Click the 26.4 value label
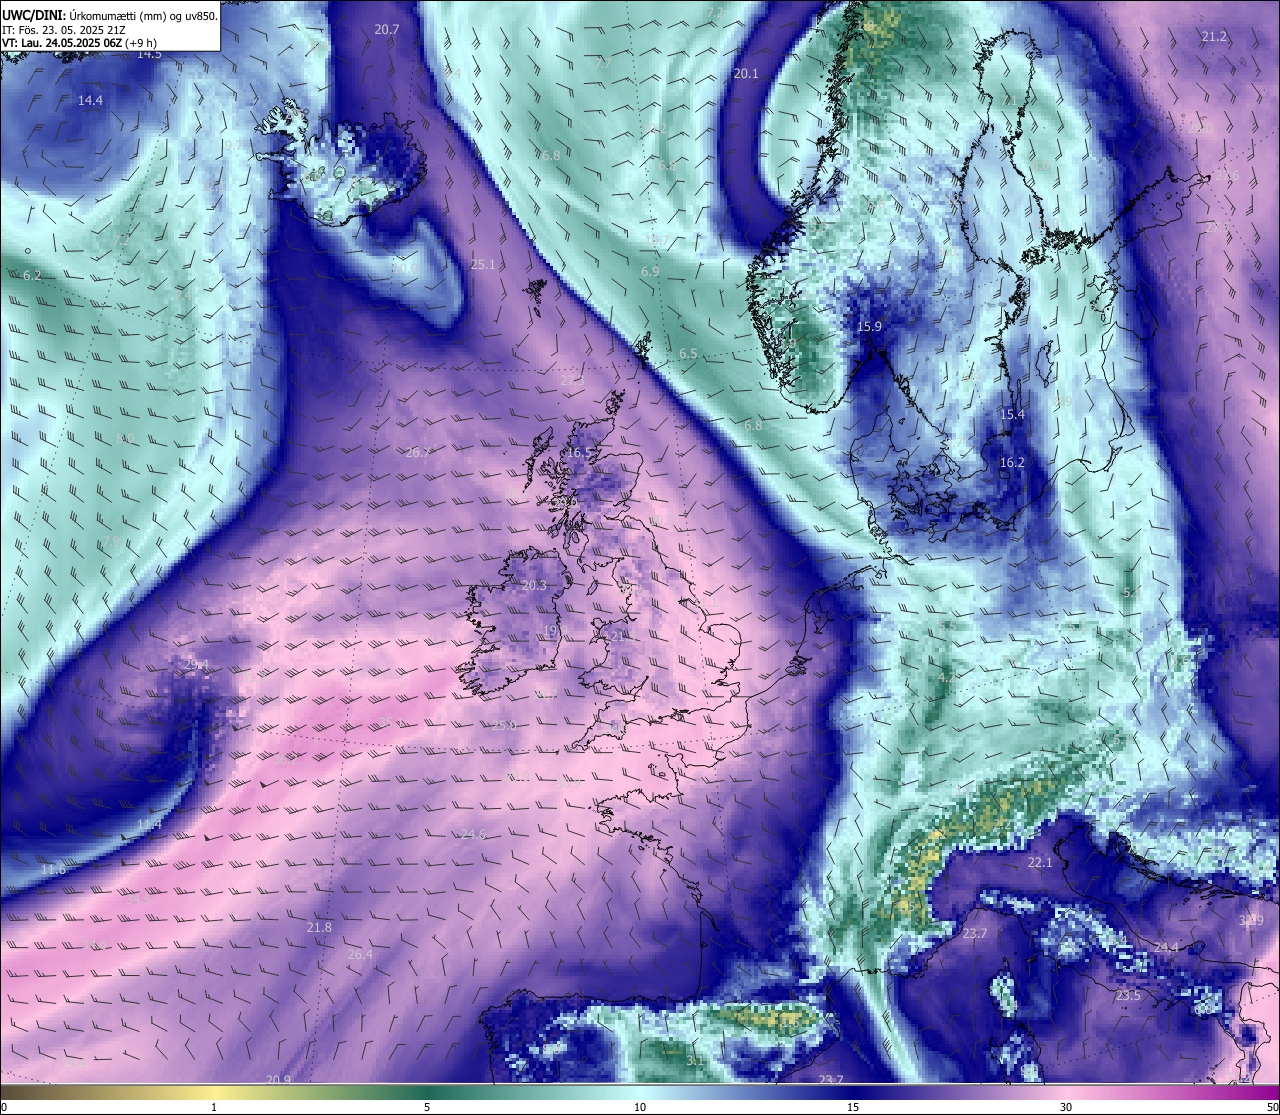The image size is (1280, 1115). [x=360, y=955]
